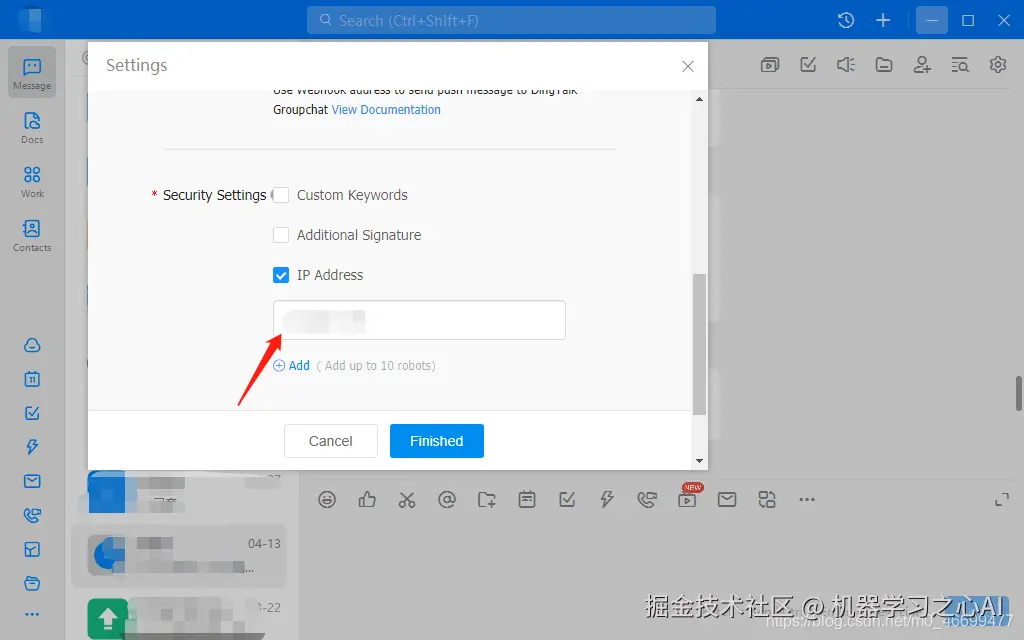1024x640 pixels.
Task: Click the plus icon in title bar
Action: click(x=883, y=20)
